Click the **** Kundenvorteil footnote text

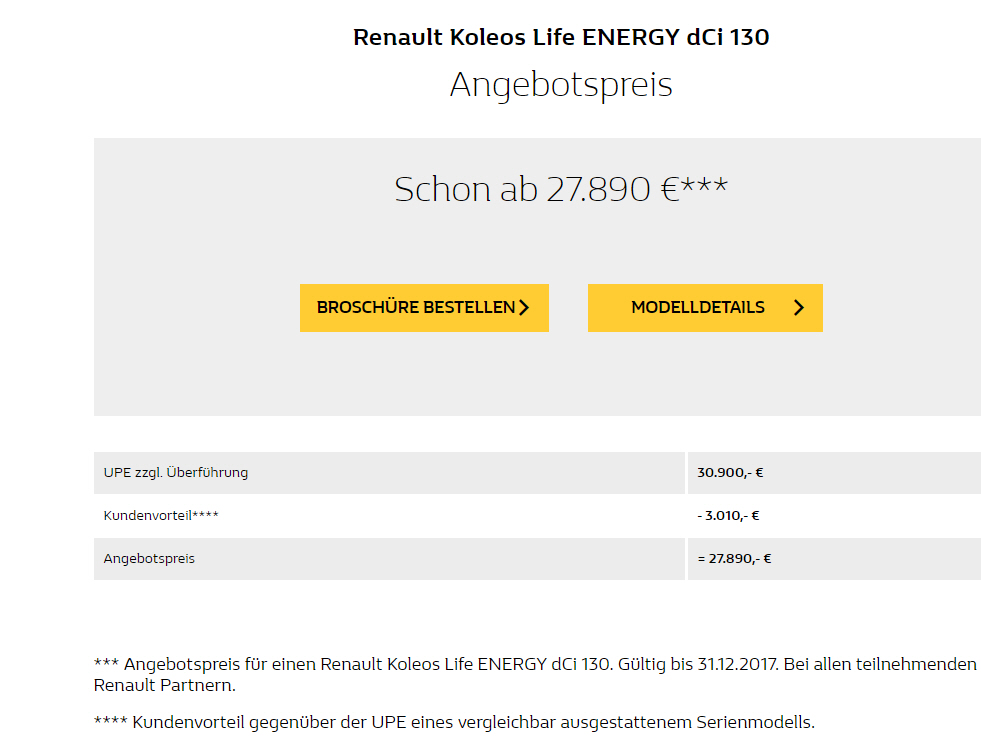(454, 722)
